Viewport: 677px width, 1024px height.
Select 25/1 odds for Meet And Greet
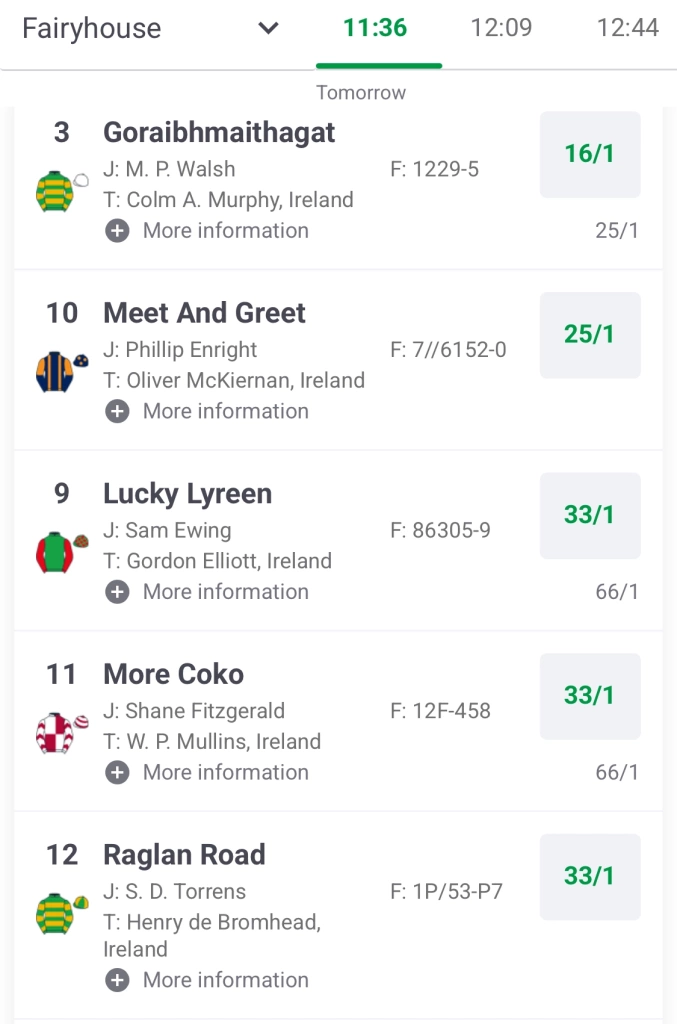[x=590, y=335]
